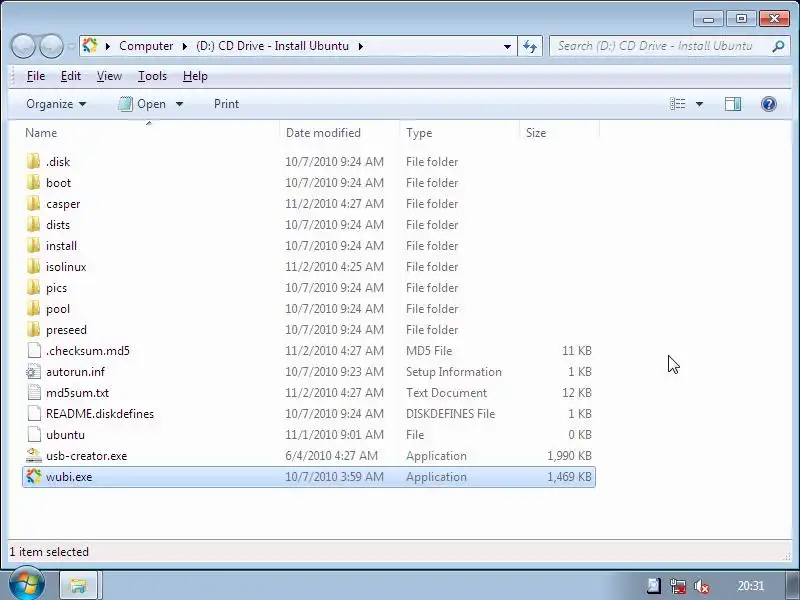The image size is (800, 600).
Task: Click the Open toolbar button
Action: coord(142,104)
